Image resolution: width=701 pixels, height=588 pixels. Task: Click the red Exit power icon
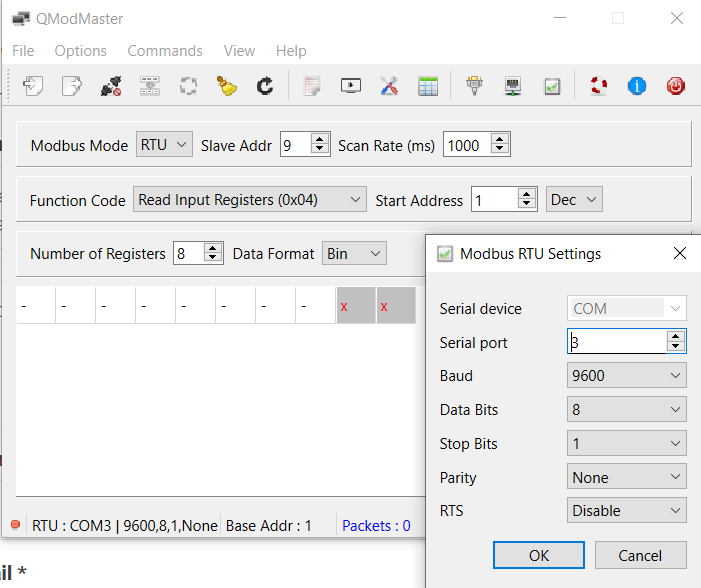(676, 86)
